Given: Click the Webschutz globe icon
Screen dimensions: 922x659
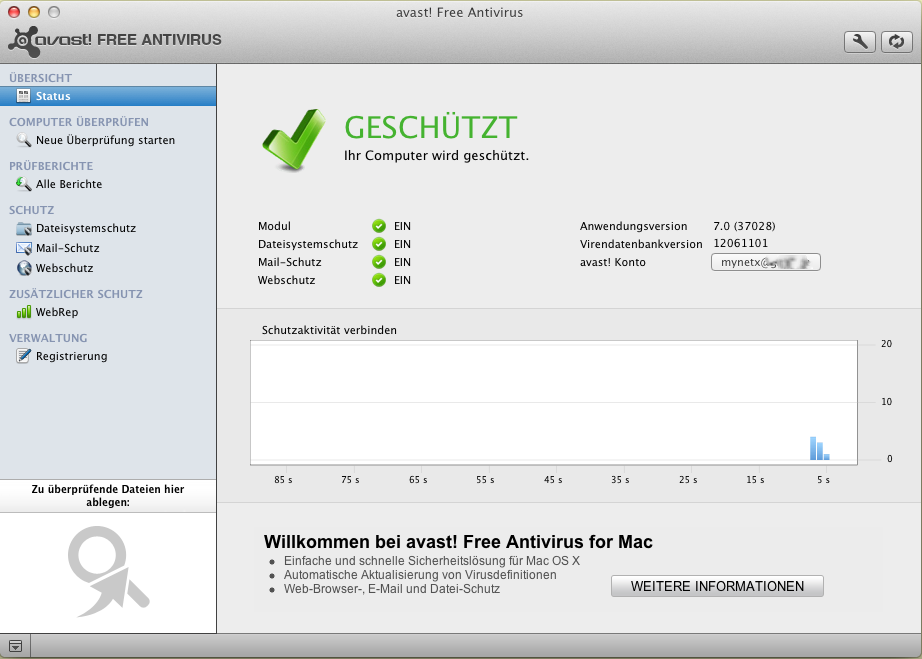Looking at the screenshot, I should tap(24, 268).
